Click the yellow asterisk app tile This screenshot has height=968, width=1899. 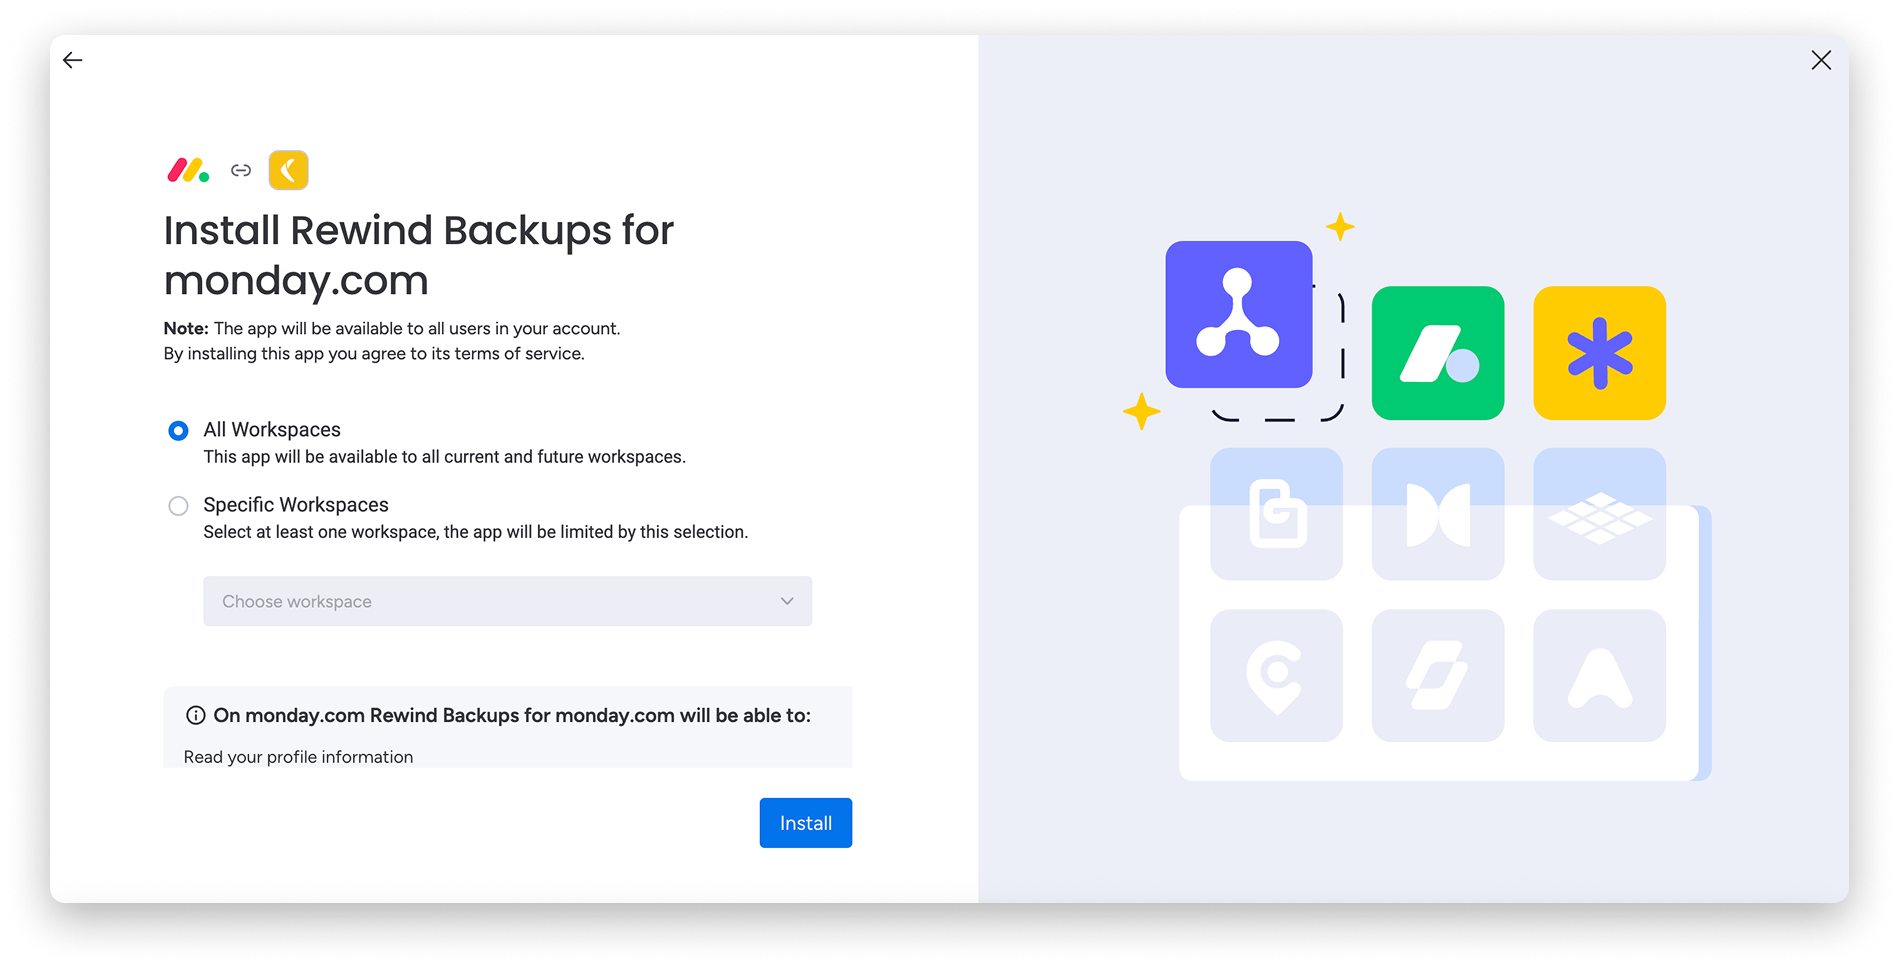(1599, 353)
